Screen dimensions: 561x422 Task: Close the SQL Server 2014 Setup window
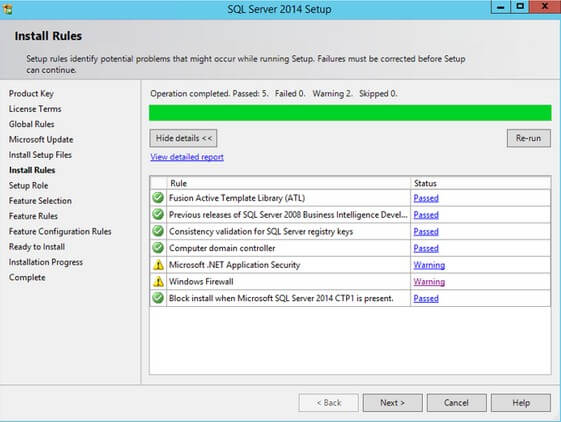click(545, 7)
